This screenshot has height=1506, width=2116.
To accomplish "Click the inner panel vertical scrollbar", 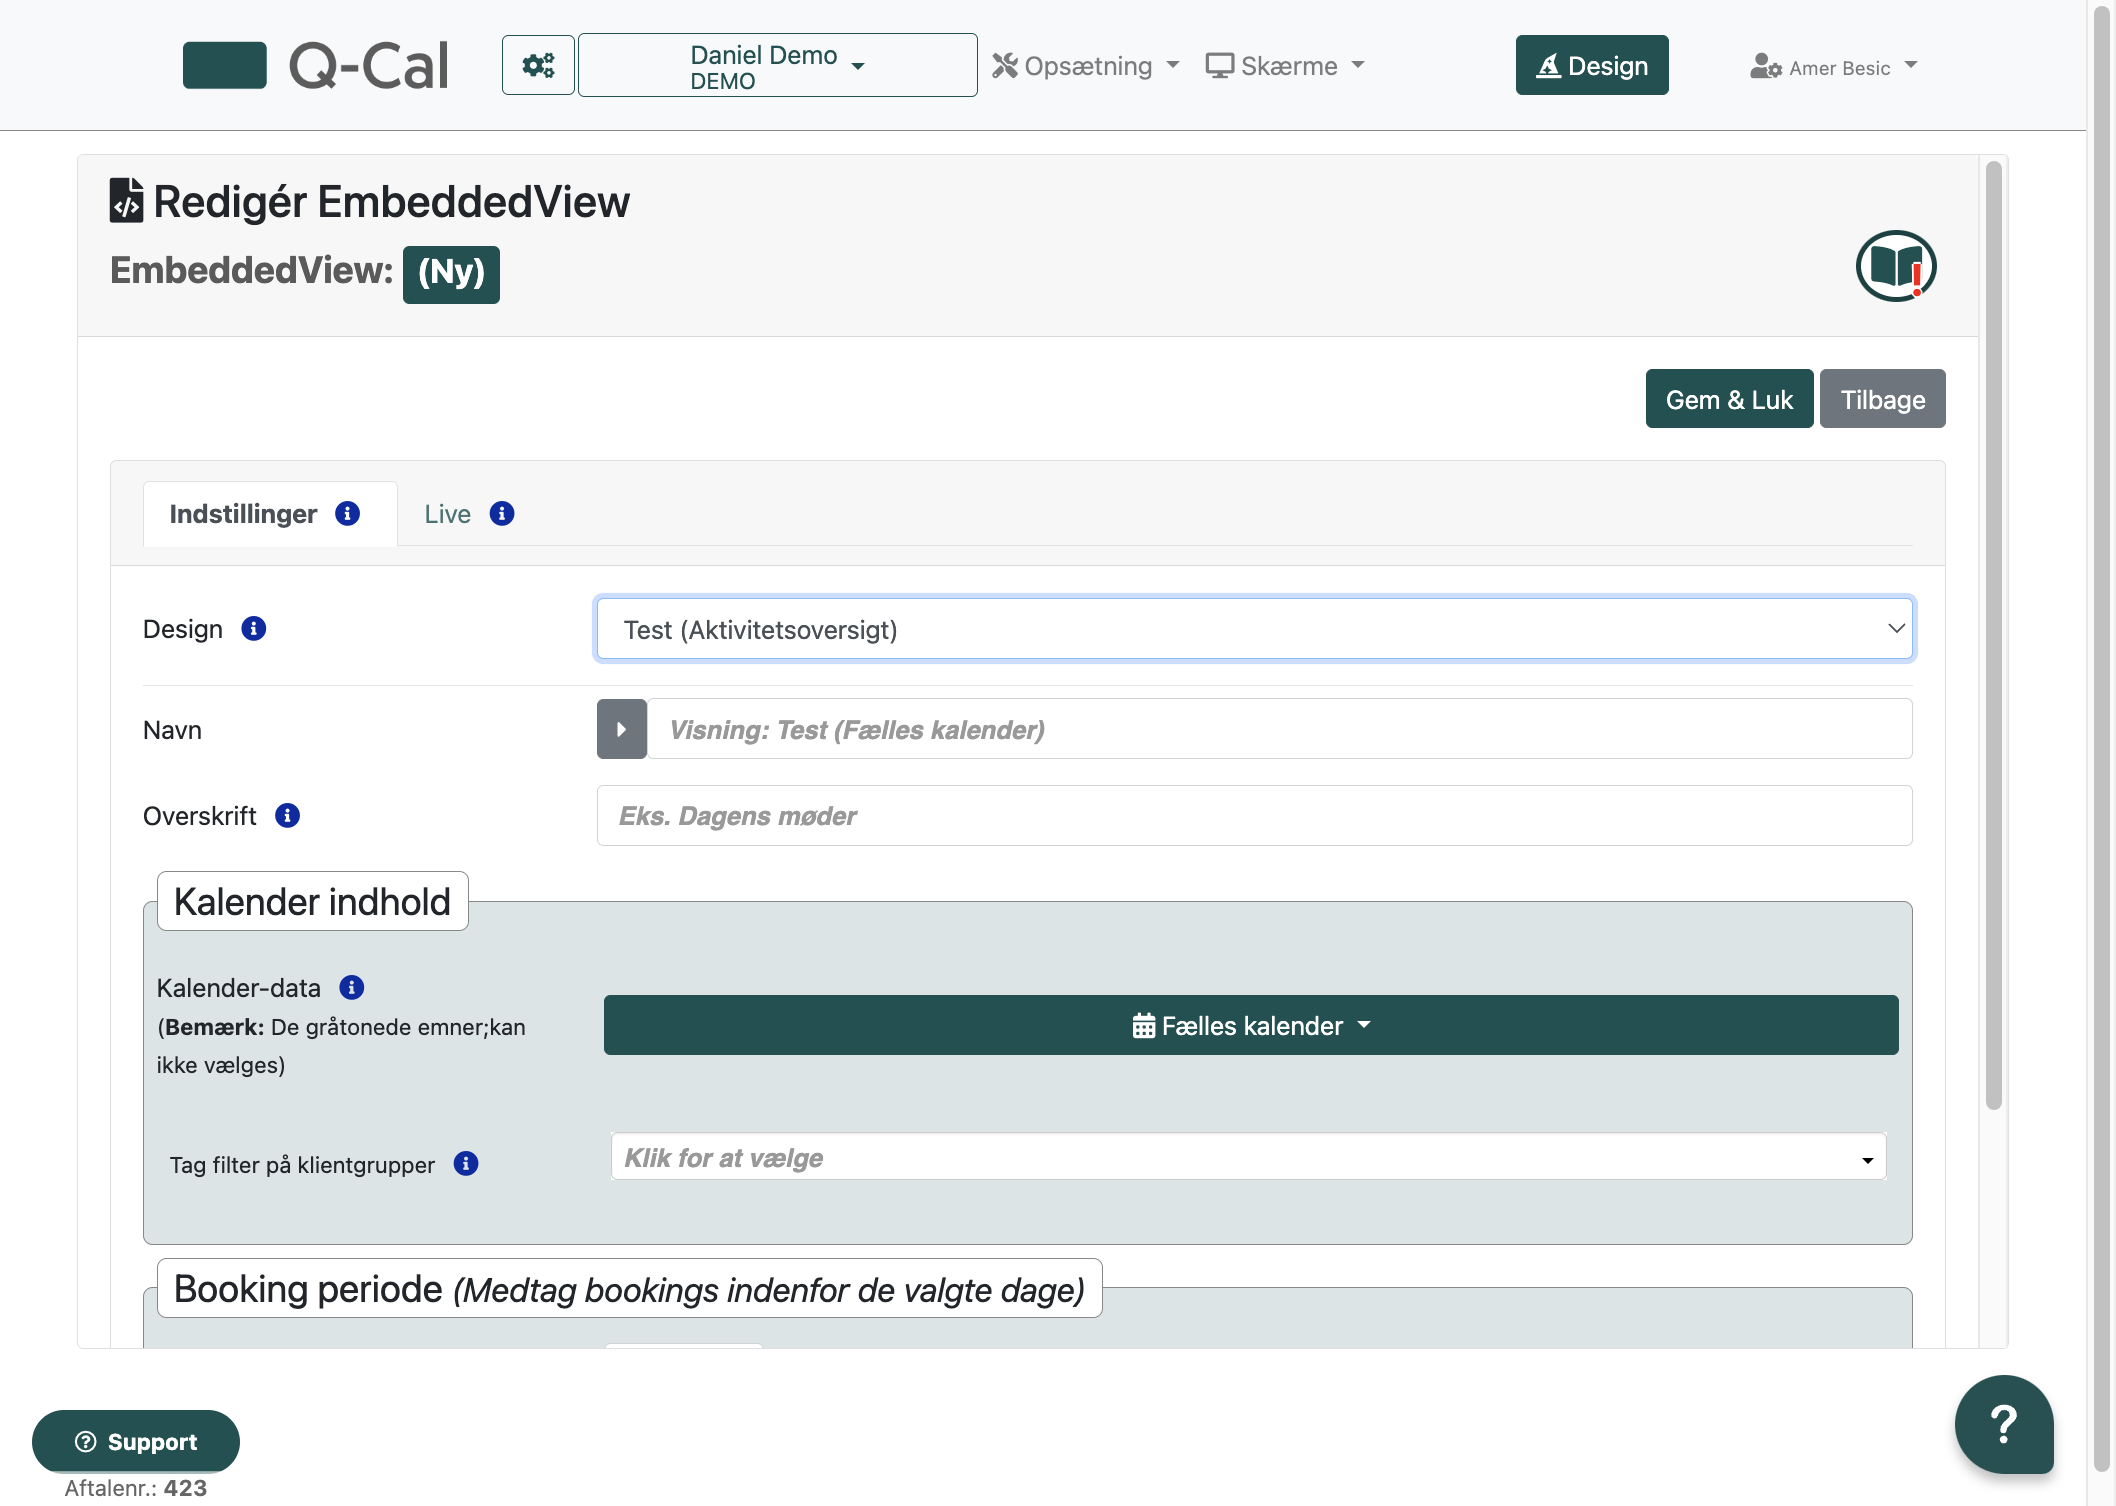I will tap(1993, 635).
